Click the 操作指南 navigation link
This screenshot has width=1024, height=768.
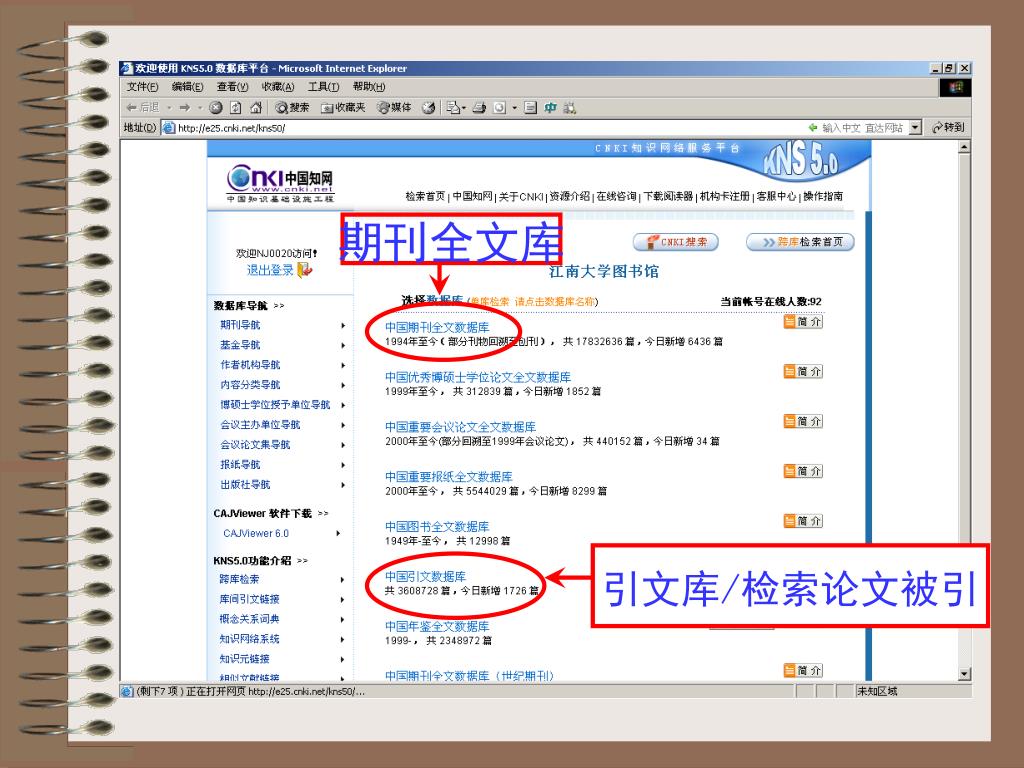(823, 196)
